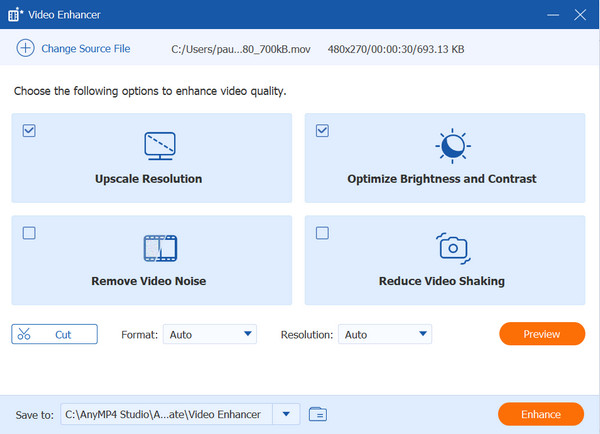This screenshot has width=600, height=434.
Task: Click the Enhance button
Action: [541, 414]
